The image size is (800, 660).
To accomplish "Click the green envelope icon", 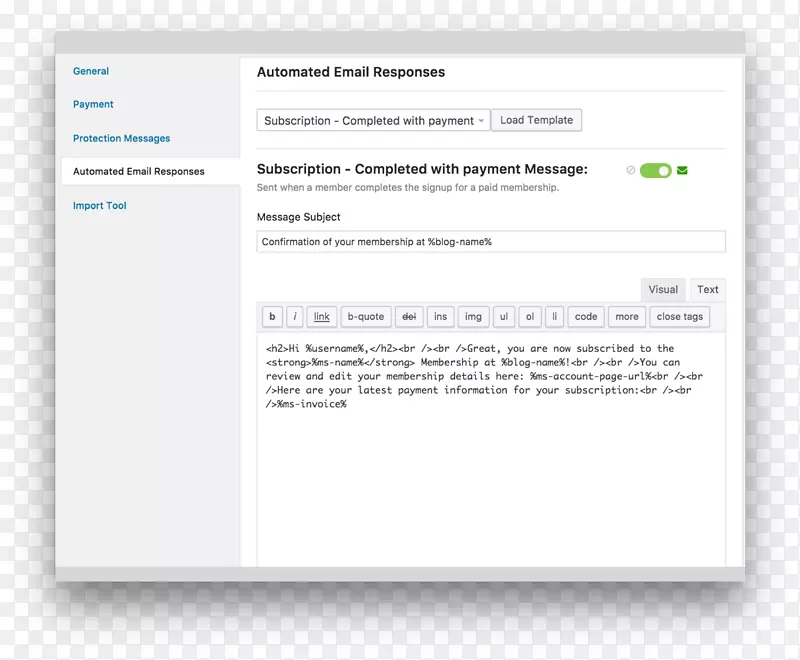I will point(682,171).
